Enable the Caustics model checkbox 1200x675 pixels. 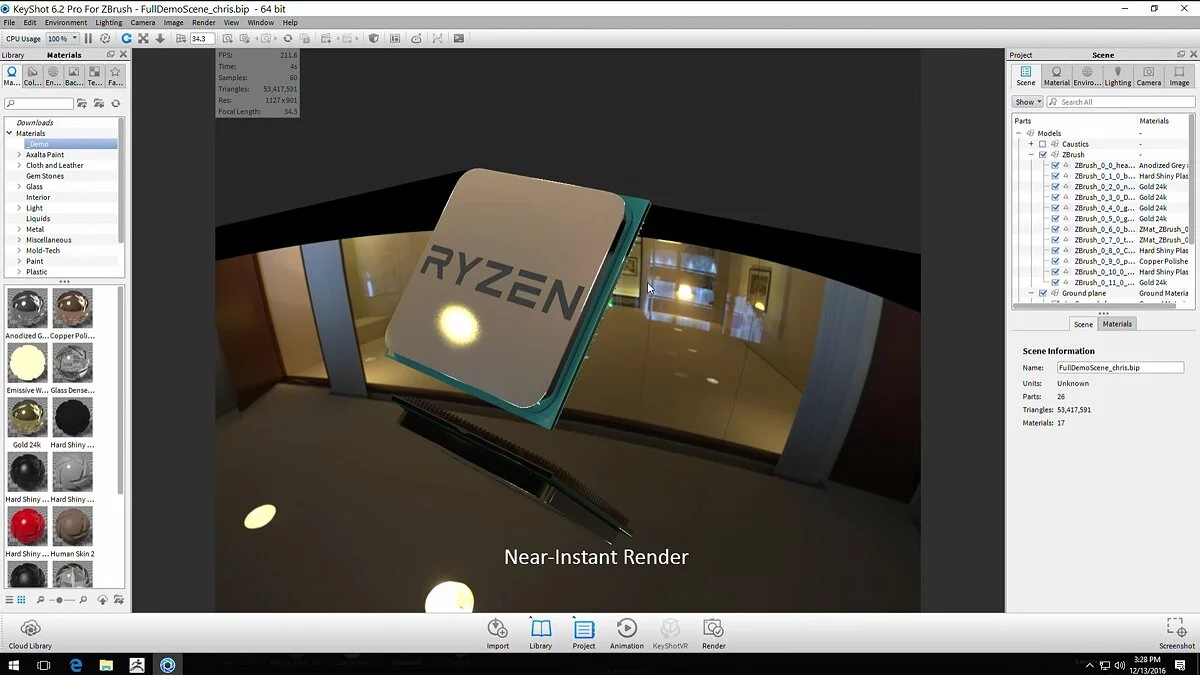(x=1042, y=144)
